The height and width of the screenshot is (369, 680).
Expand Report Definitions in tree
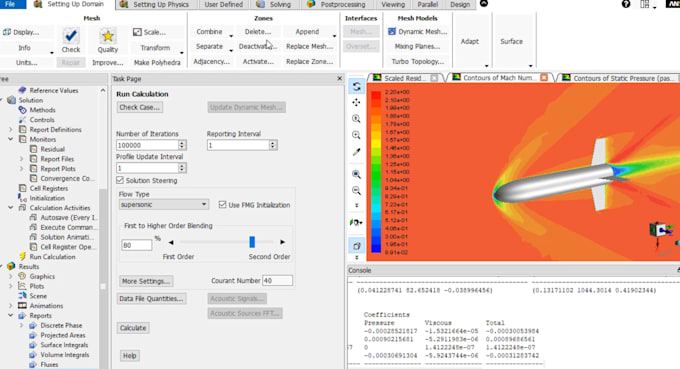tap(11, 130)
